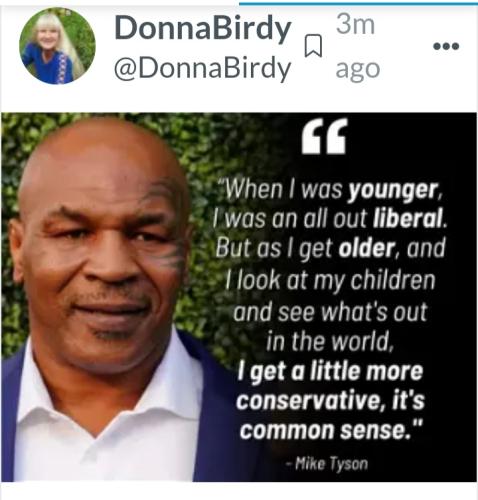Open the DonnaBirdy display name link
The width and height of the screenshot is (478, 500).
[203, 29]
